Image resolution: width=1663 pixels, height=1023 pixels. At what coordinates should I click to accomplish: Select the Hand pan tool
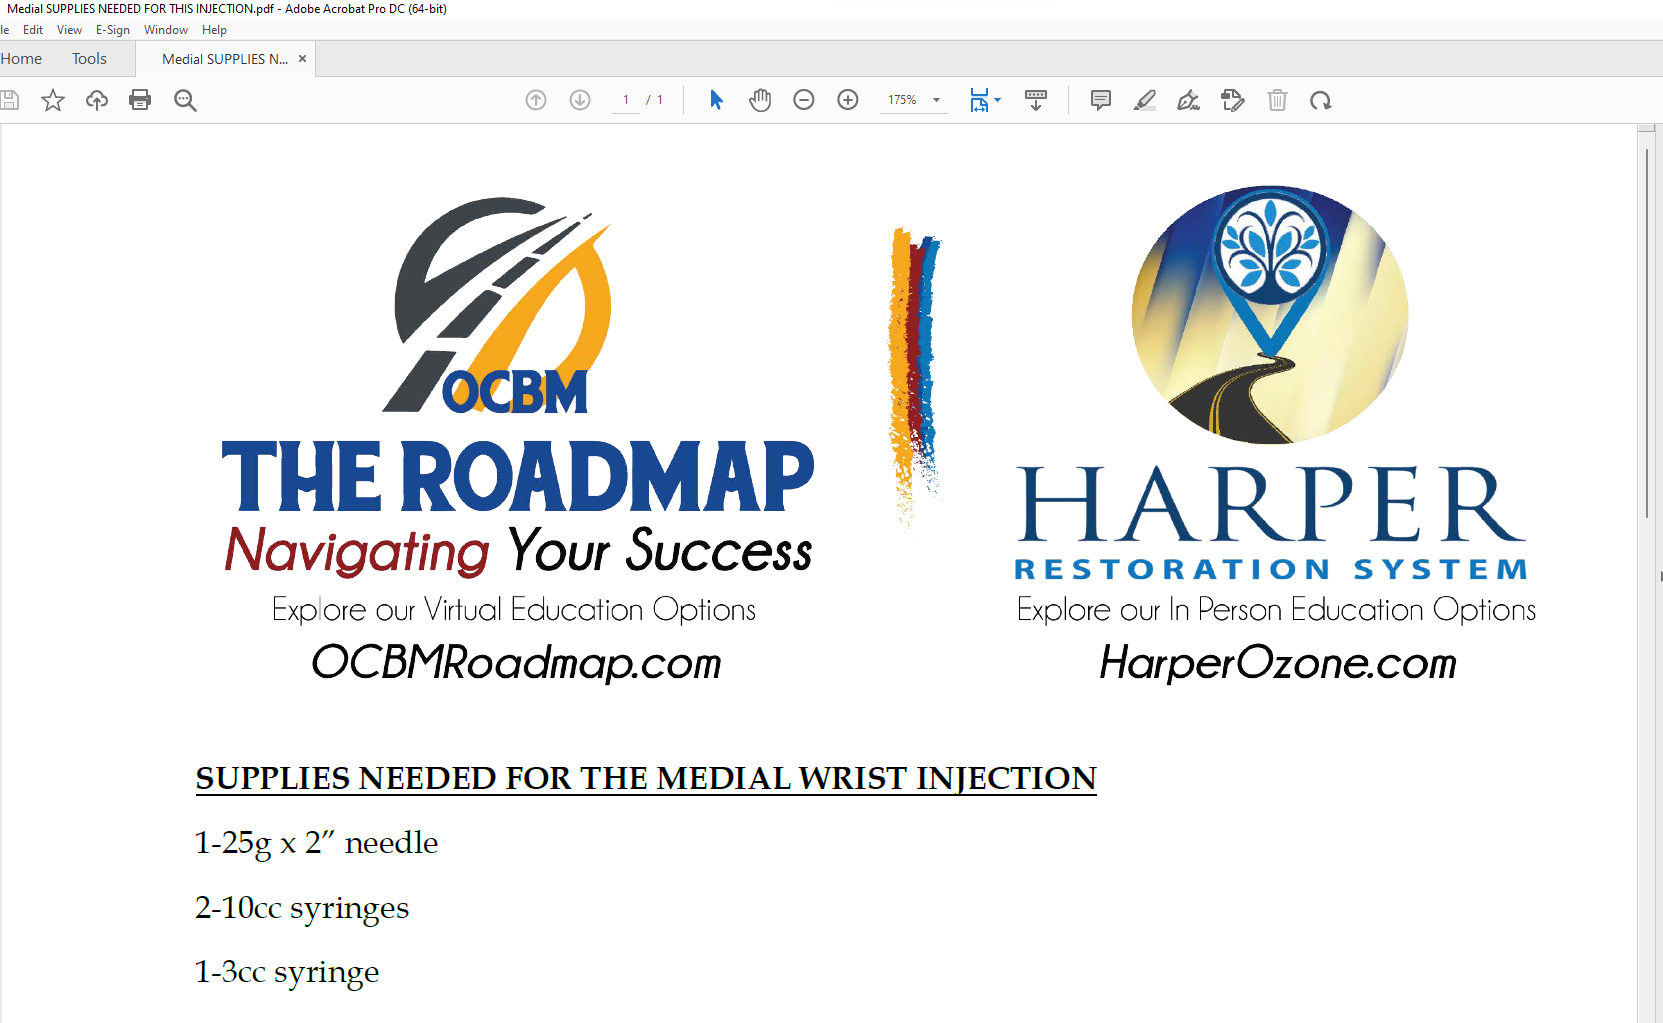pos(760,100)
